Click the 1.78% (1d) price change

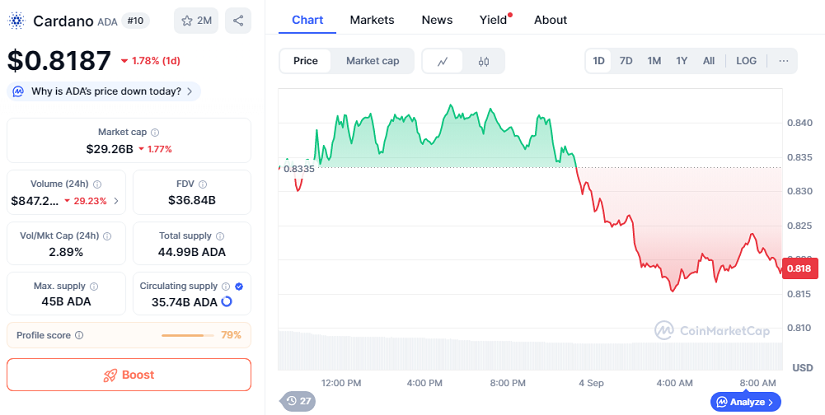click(x=150, y=61)
